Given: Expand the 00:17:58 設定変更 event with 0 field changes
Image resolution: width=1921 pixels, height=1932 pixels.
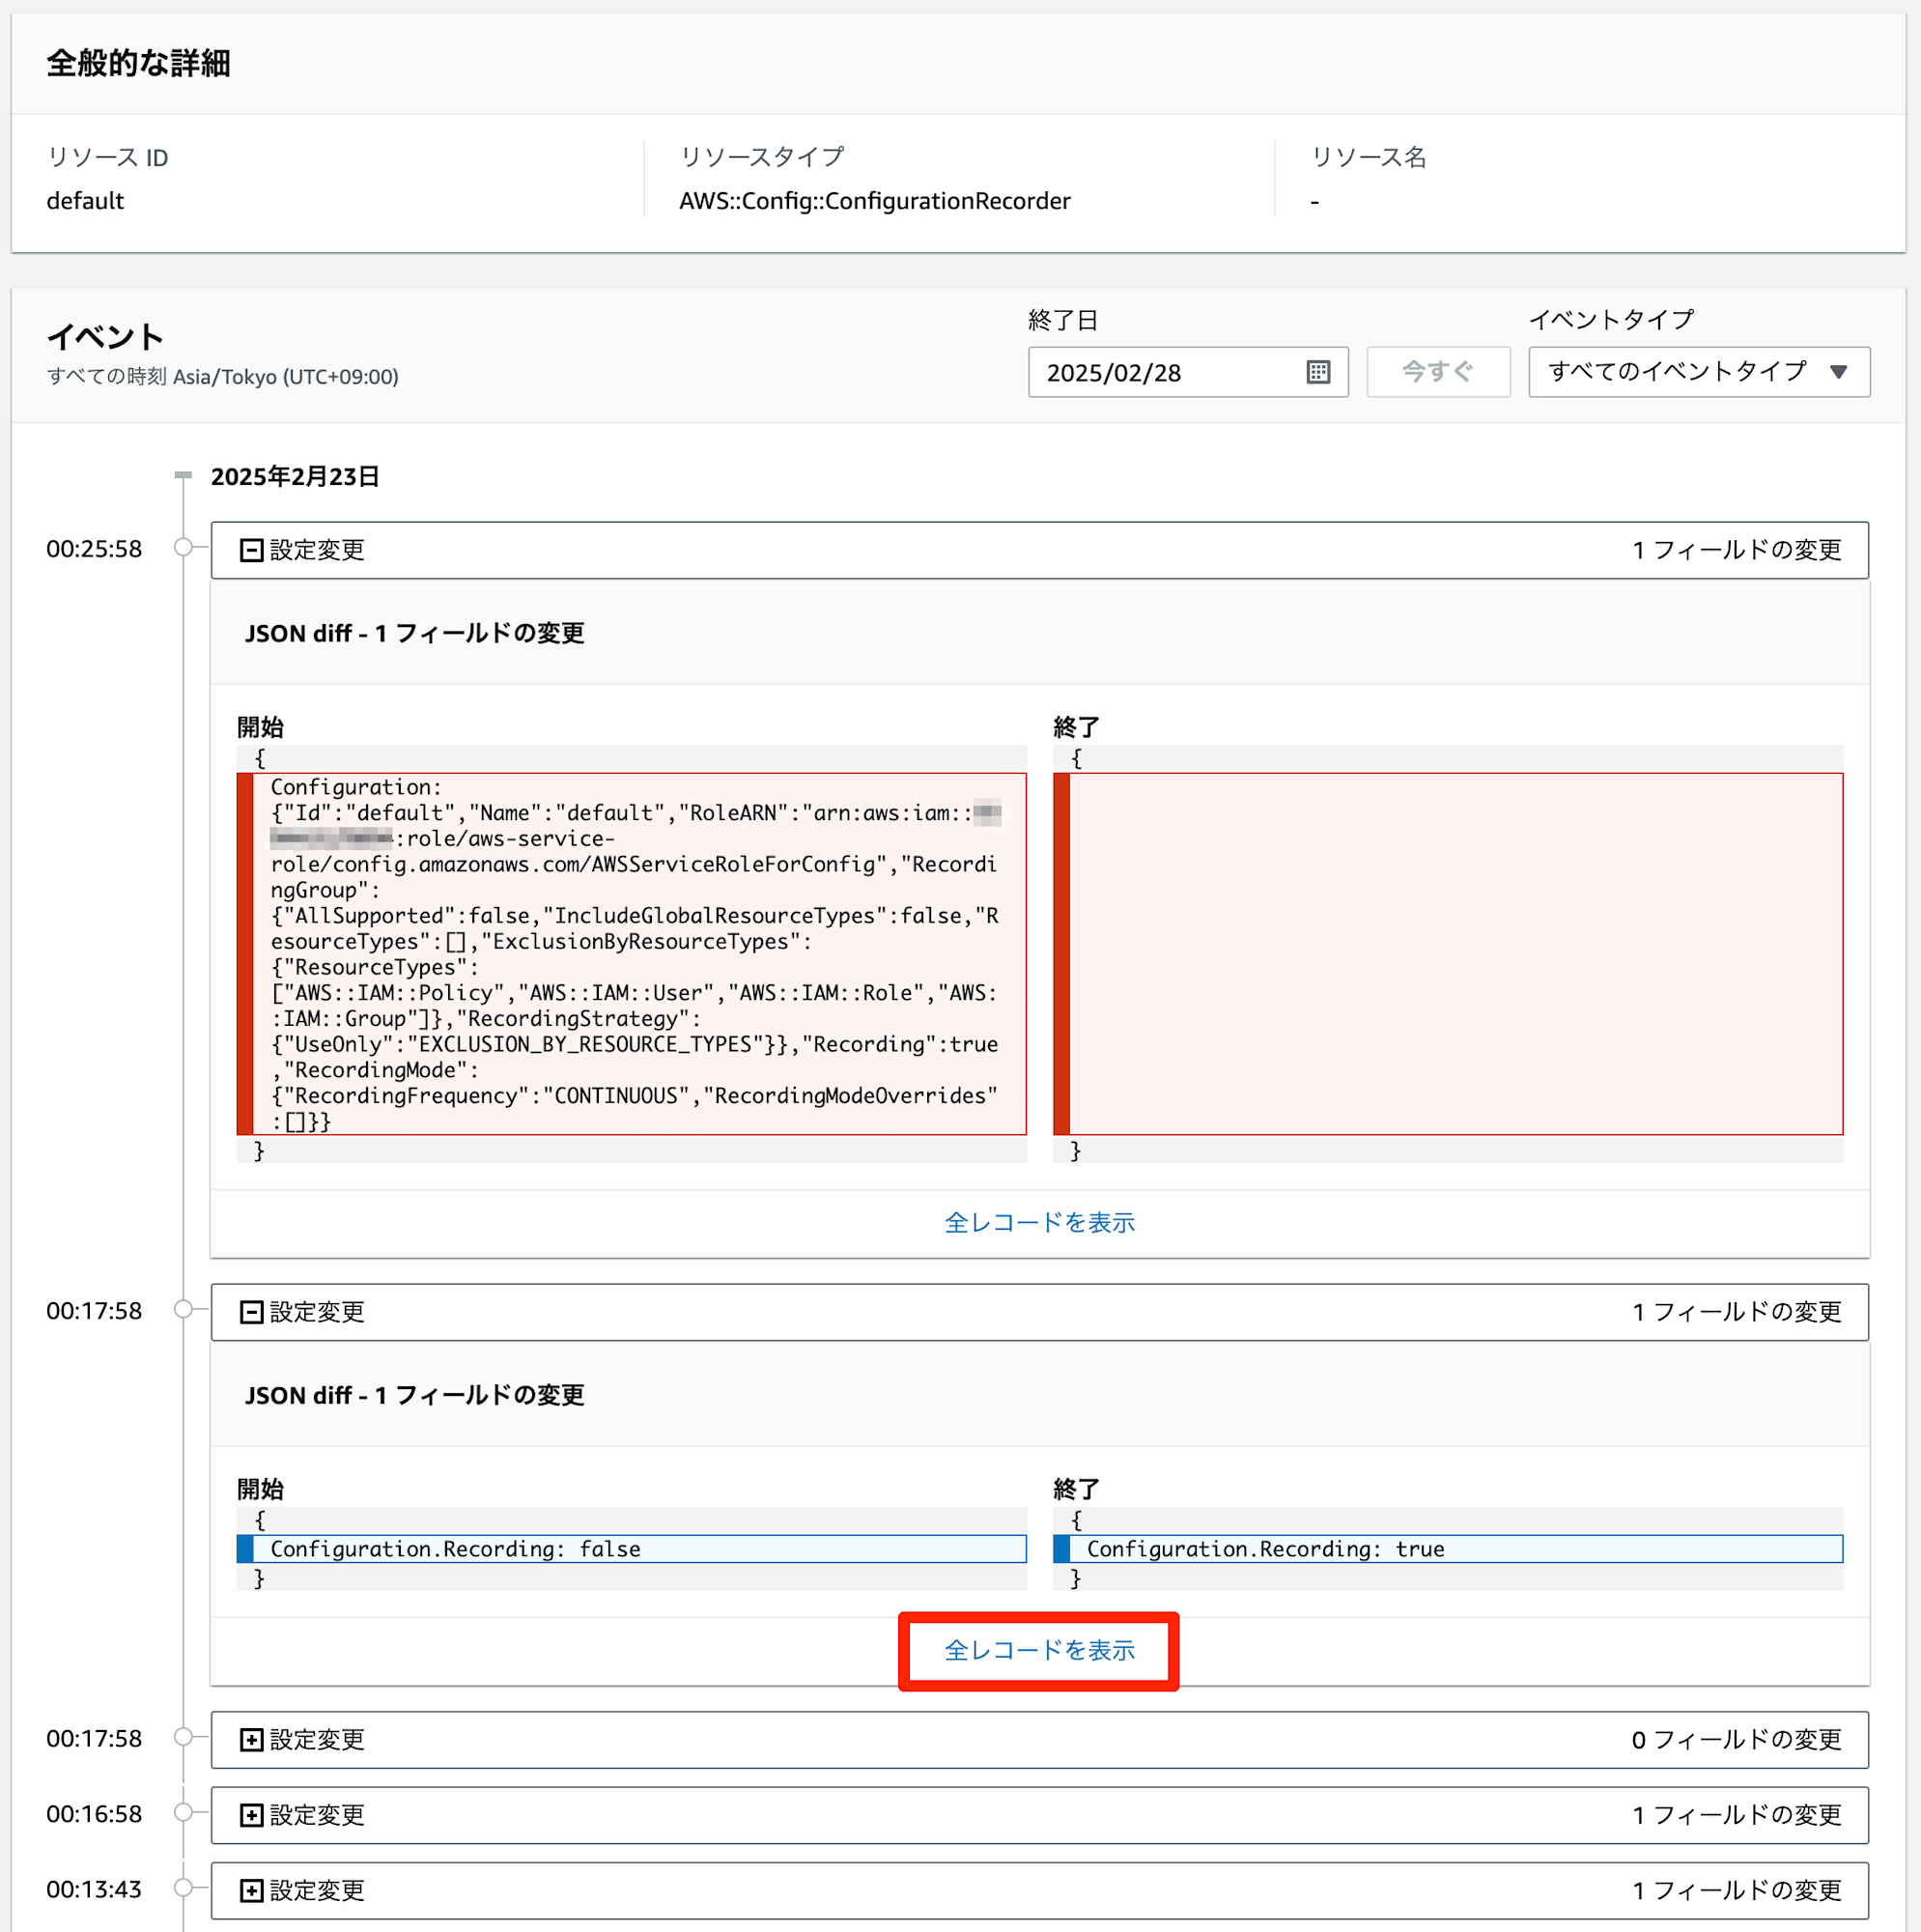Looking at the screenshot, I should coord(252,1740).
